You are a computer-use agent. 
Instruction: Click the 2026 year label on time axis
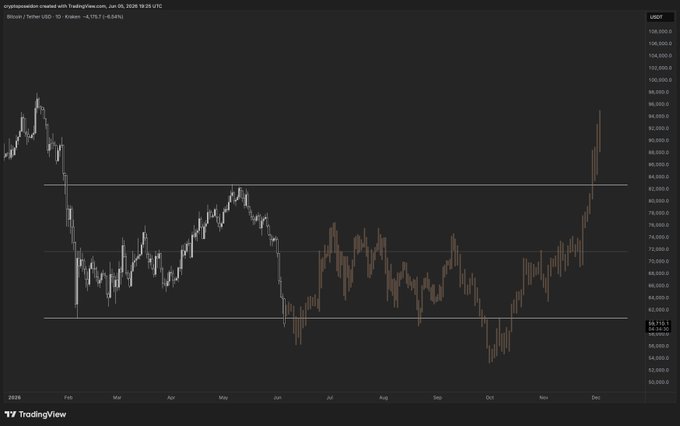click(14, 397)
